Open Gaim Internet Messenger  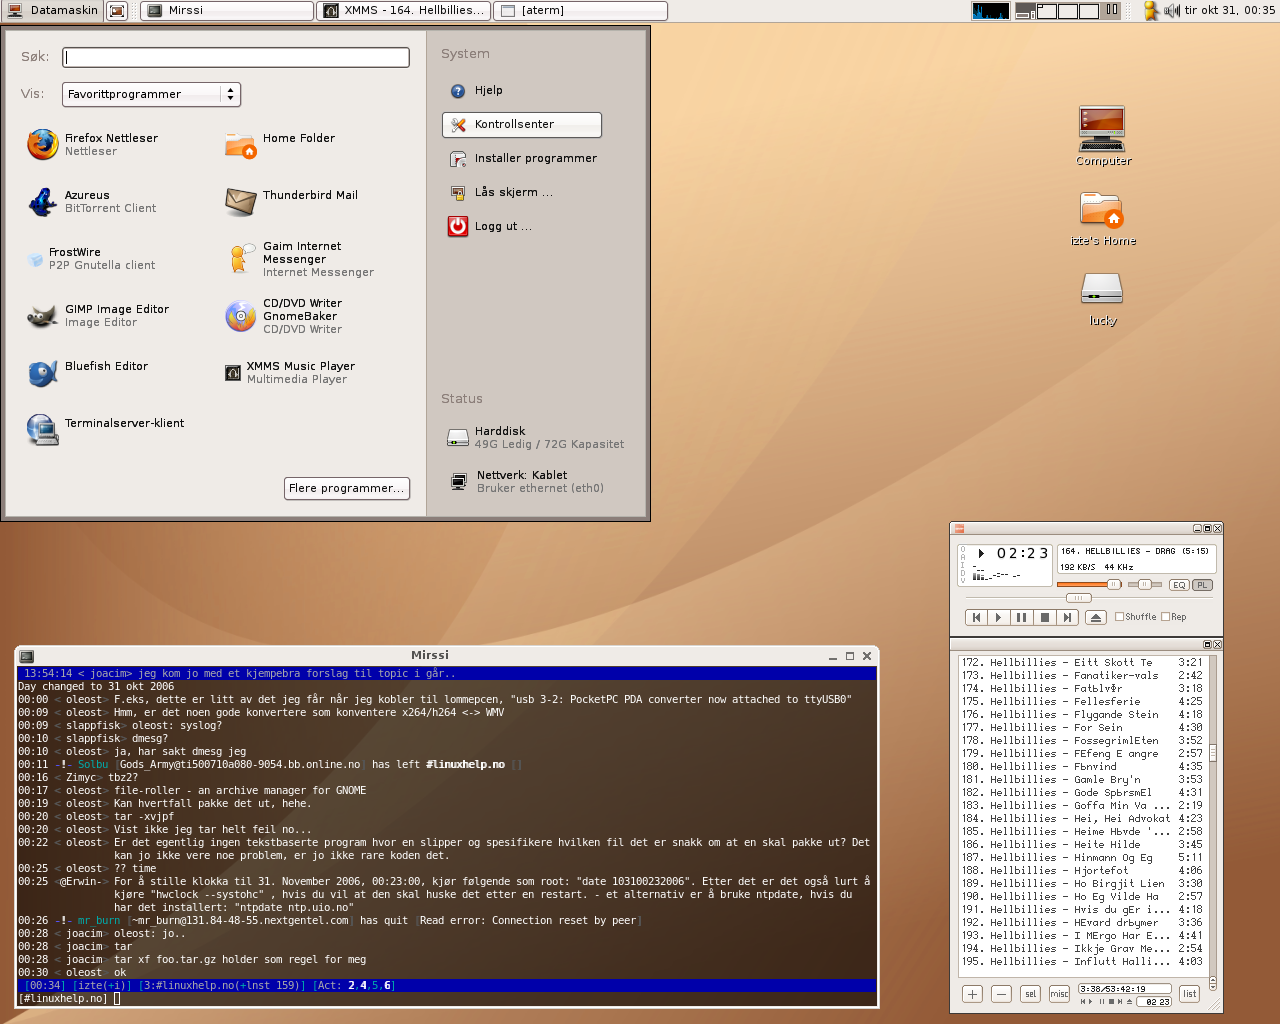[300, 259]
